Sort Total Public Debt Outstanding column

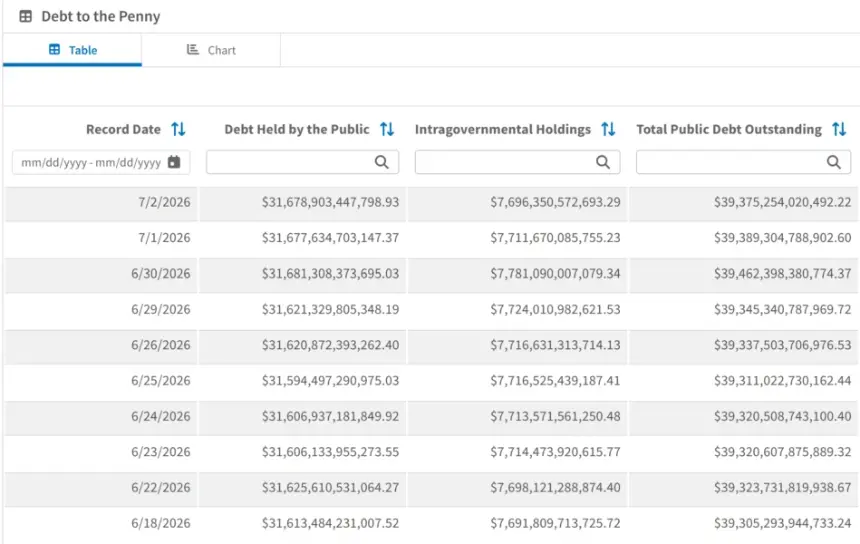tap(839, 129)
